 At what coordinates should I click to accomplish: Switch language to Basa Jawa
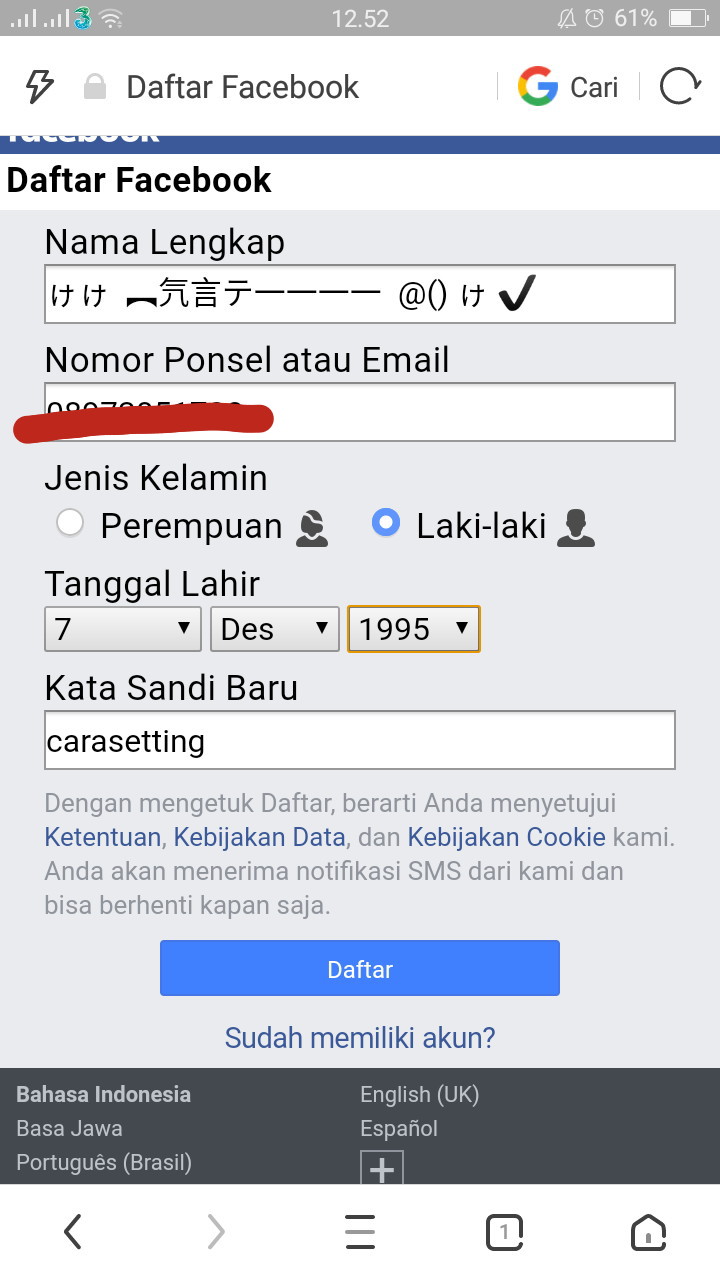point(69,1128)
